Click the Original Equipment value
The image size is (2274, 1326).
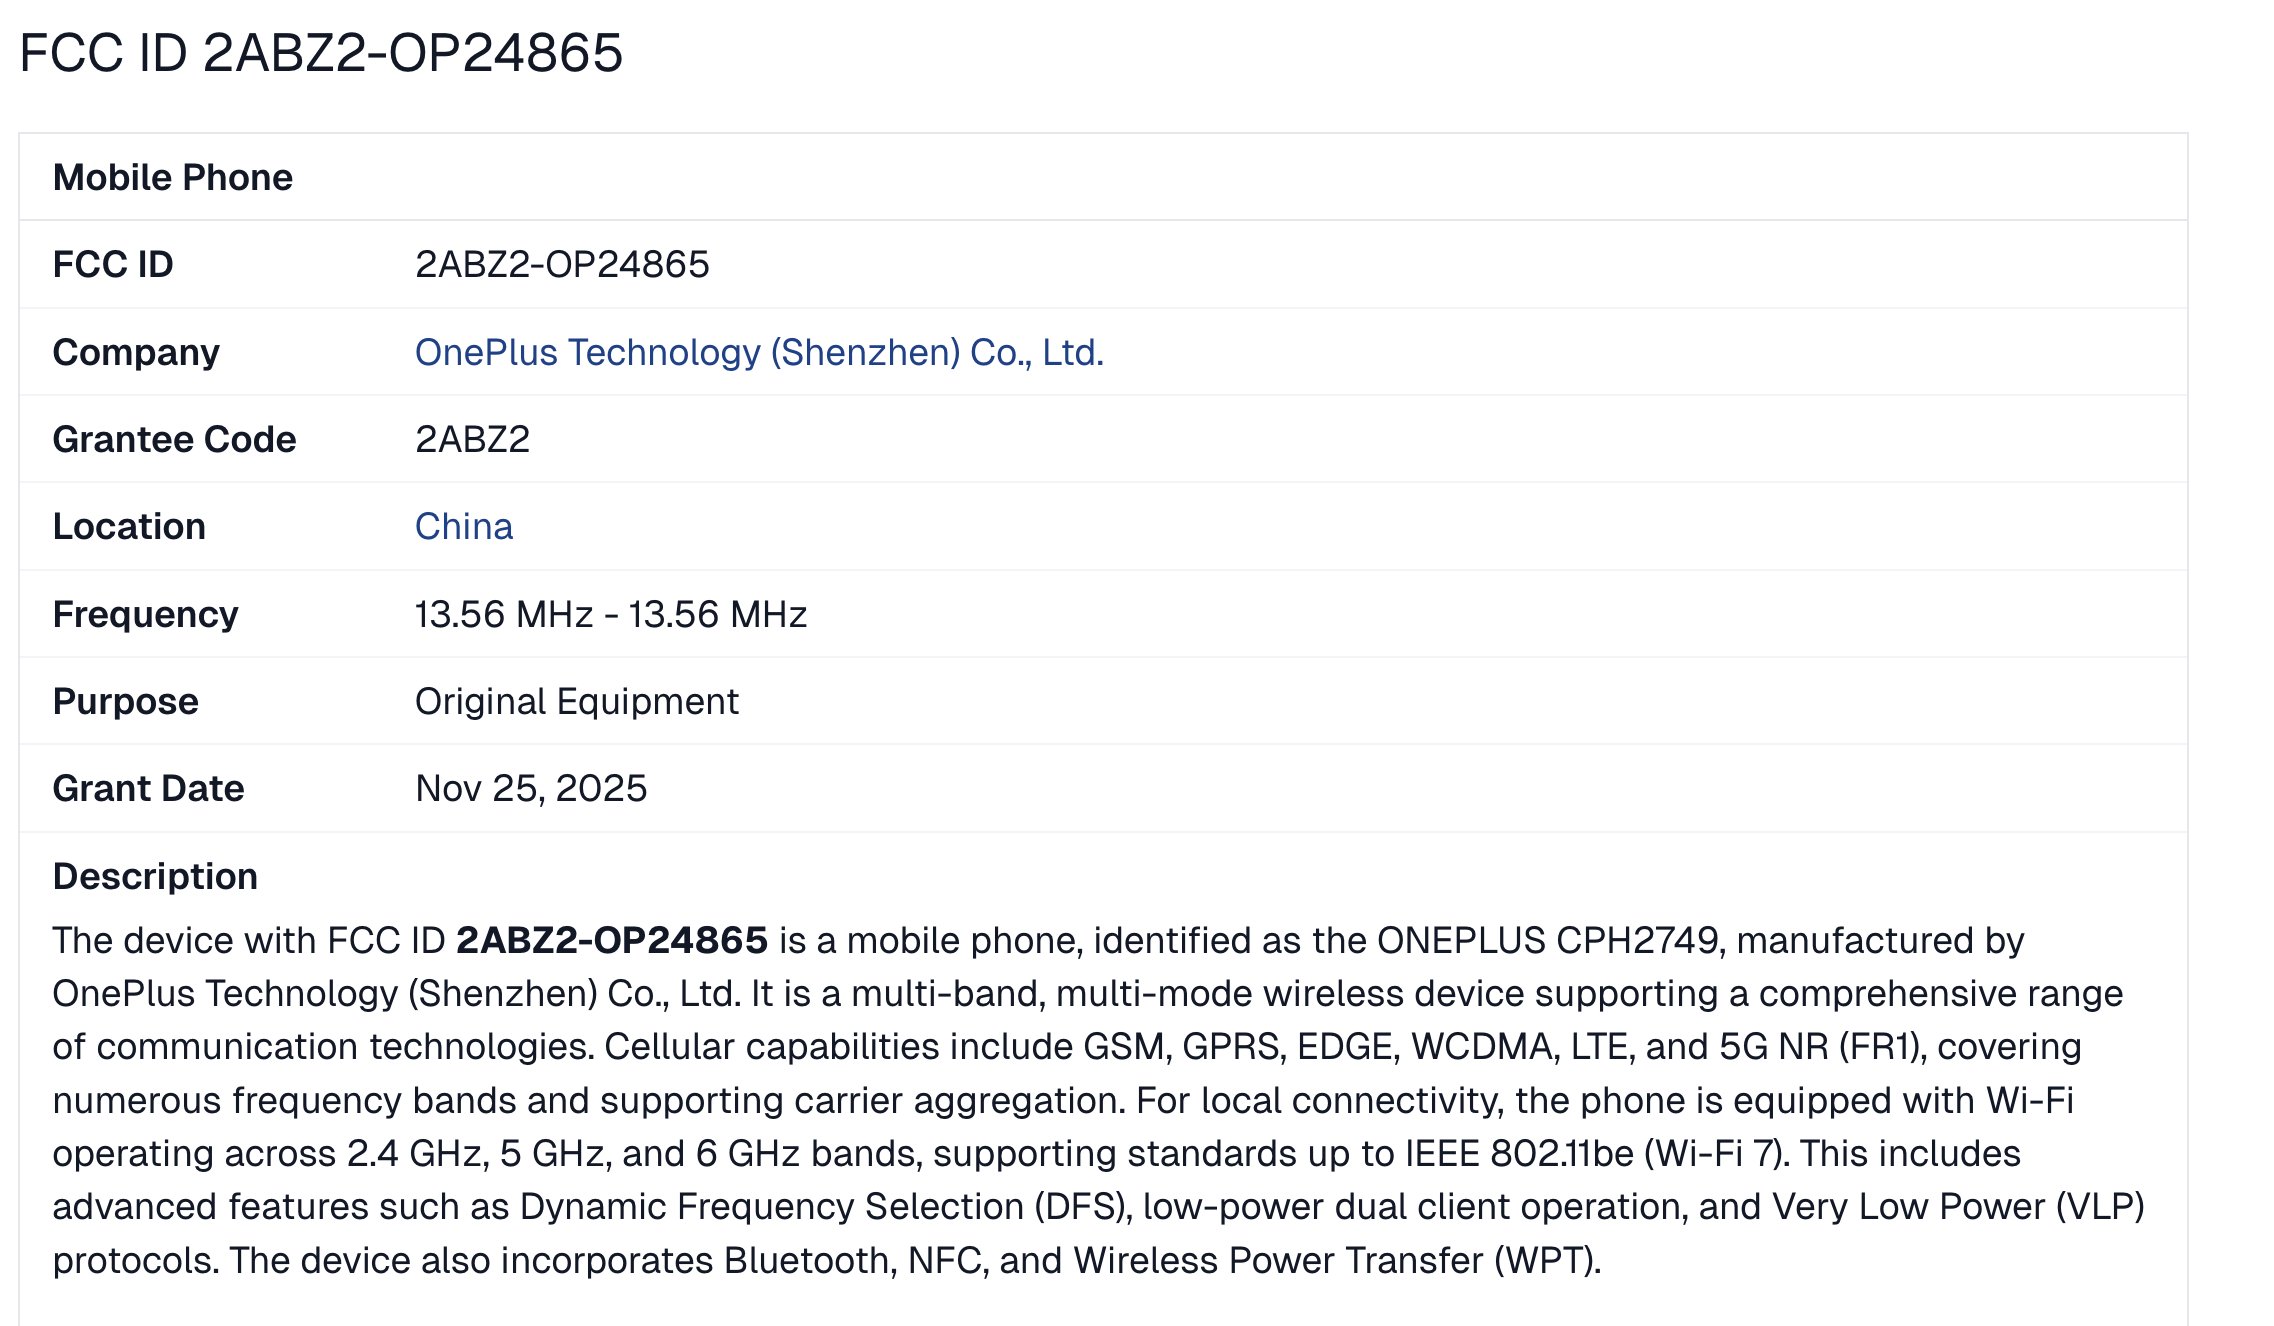(x=576, y=701)
